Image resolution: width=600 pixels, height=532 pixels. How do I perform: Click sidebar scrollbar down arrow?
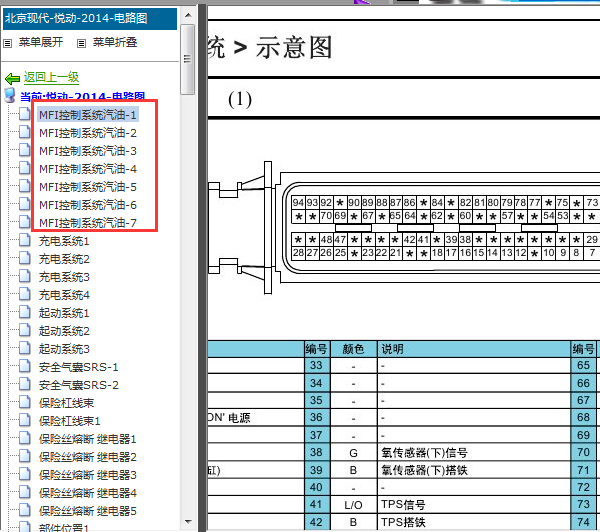pyautogui.click(x=188, y=522)
